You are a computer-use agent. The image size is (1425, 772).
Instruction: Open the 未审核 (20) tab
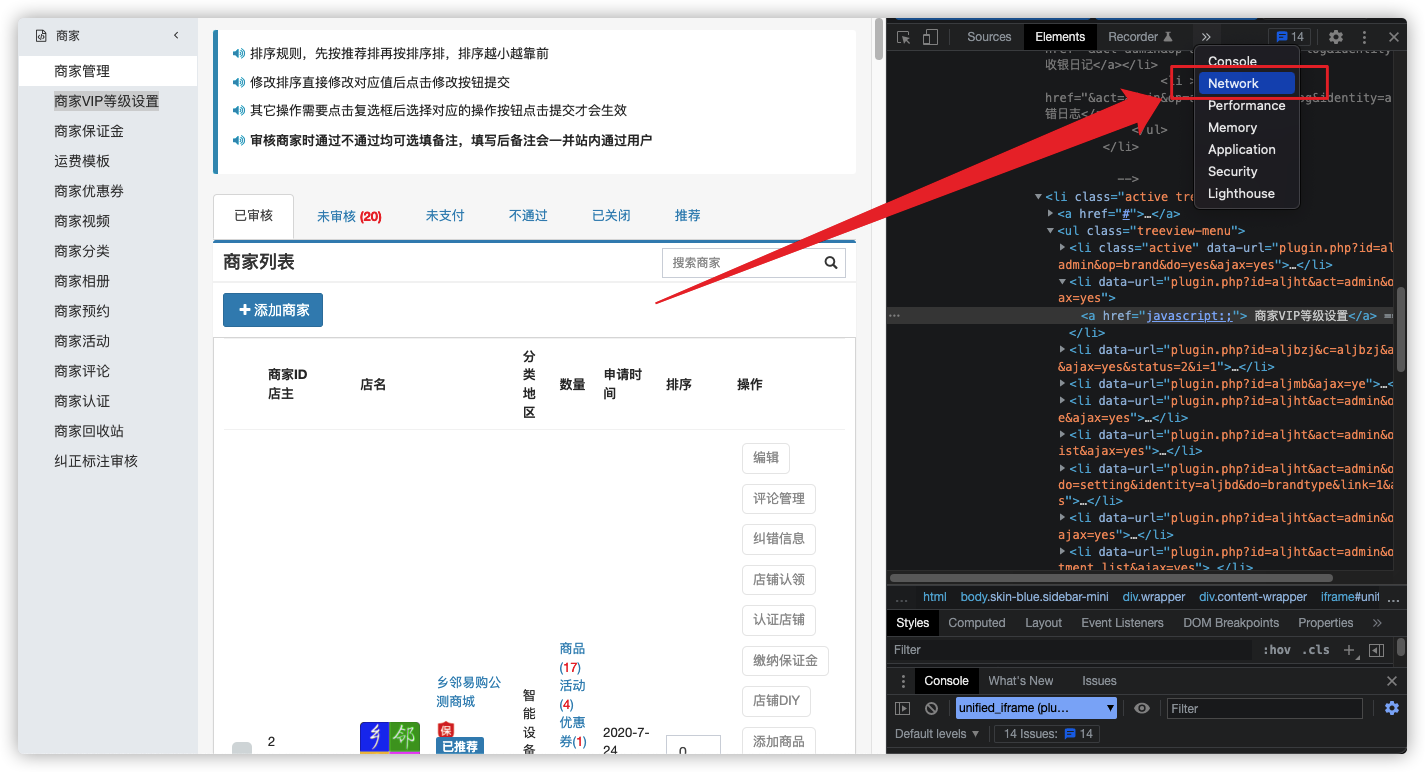tap(349, 216)
